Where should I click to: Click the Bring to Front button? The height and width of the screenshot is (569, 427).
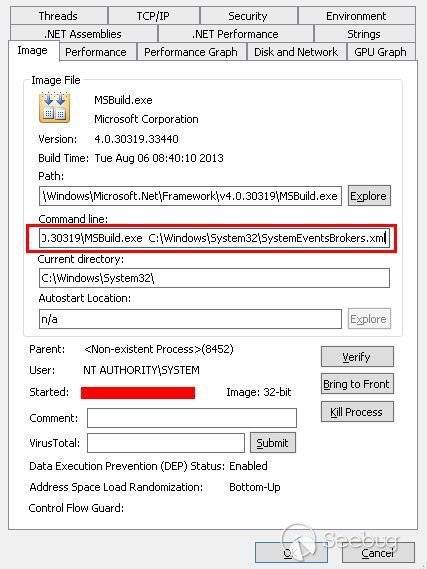[357, 384]
